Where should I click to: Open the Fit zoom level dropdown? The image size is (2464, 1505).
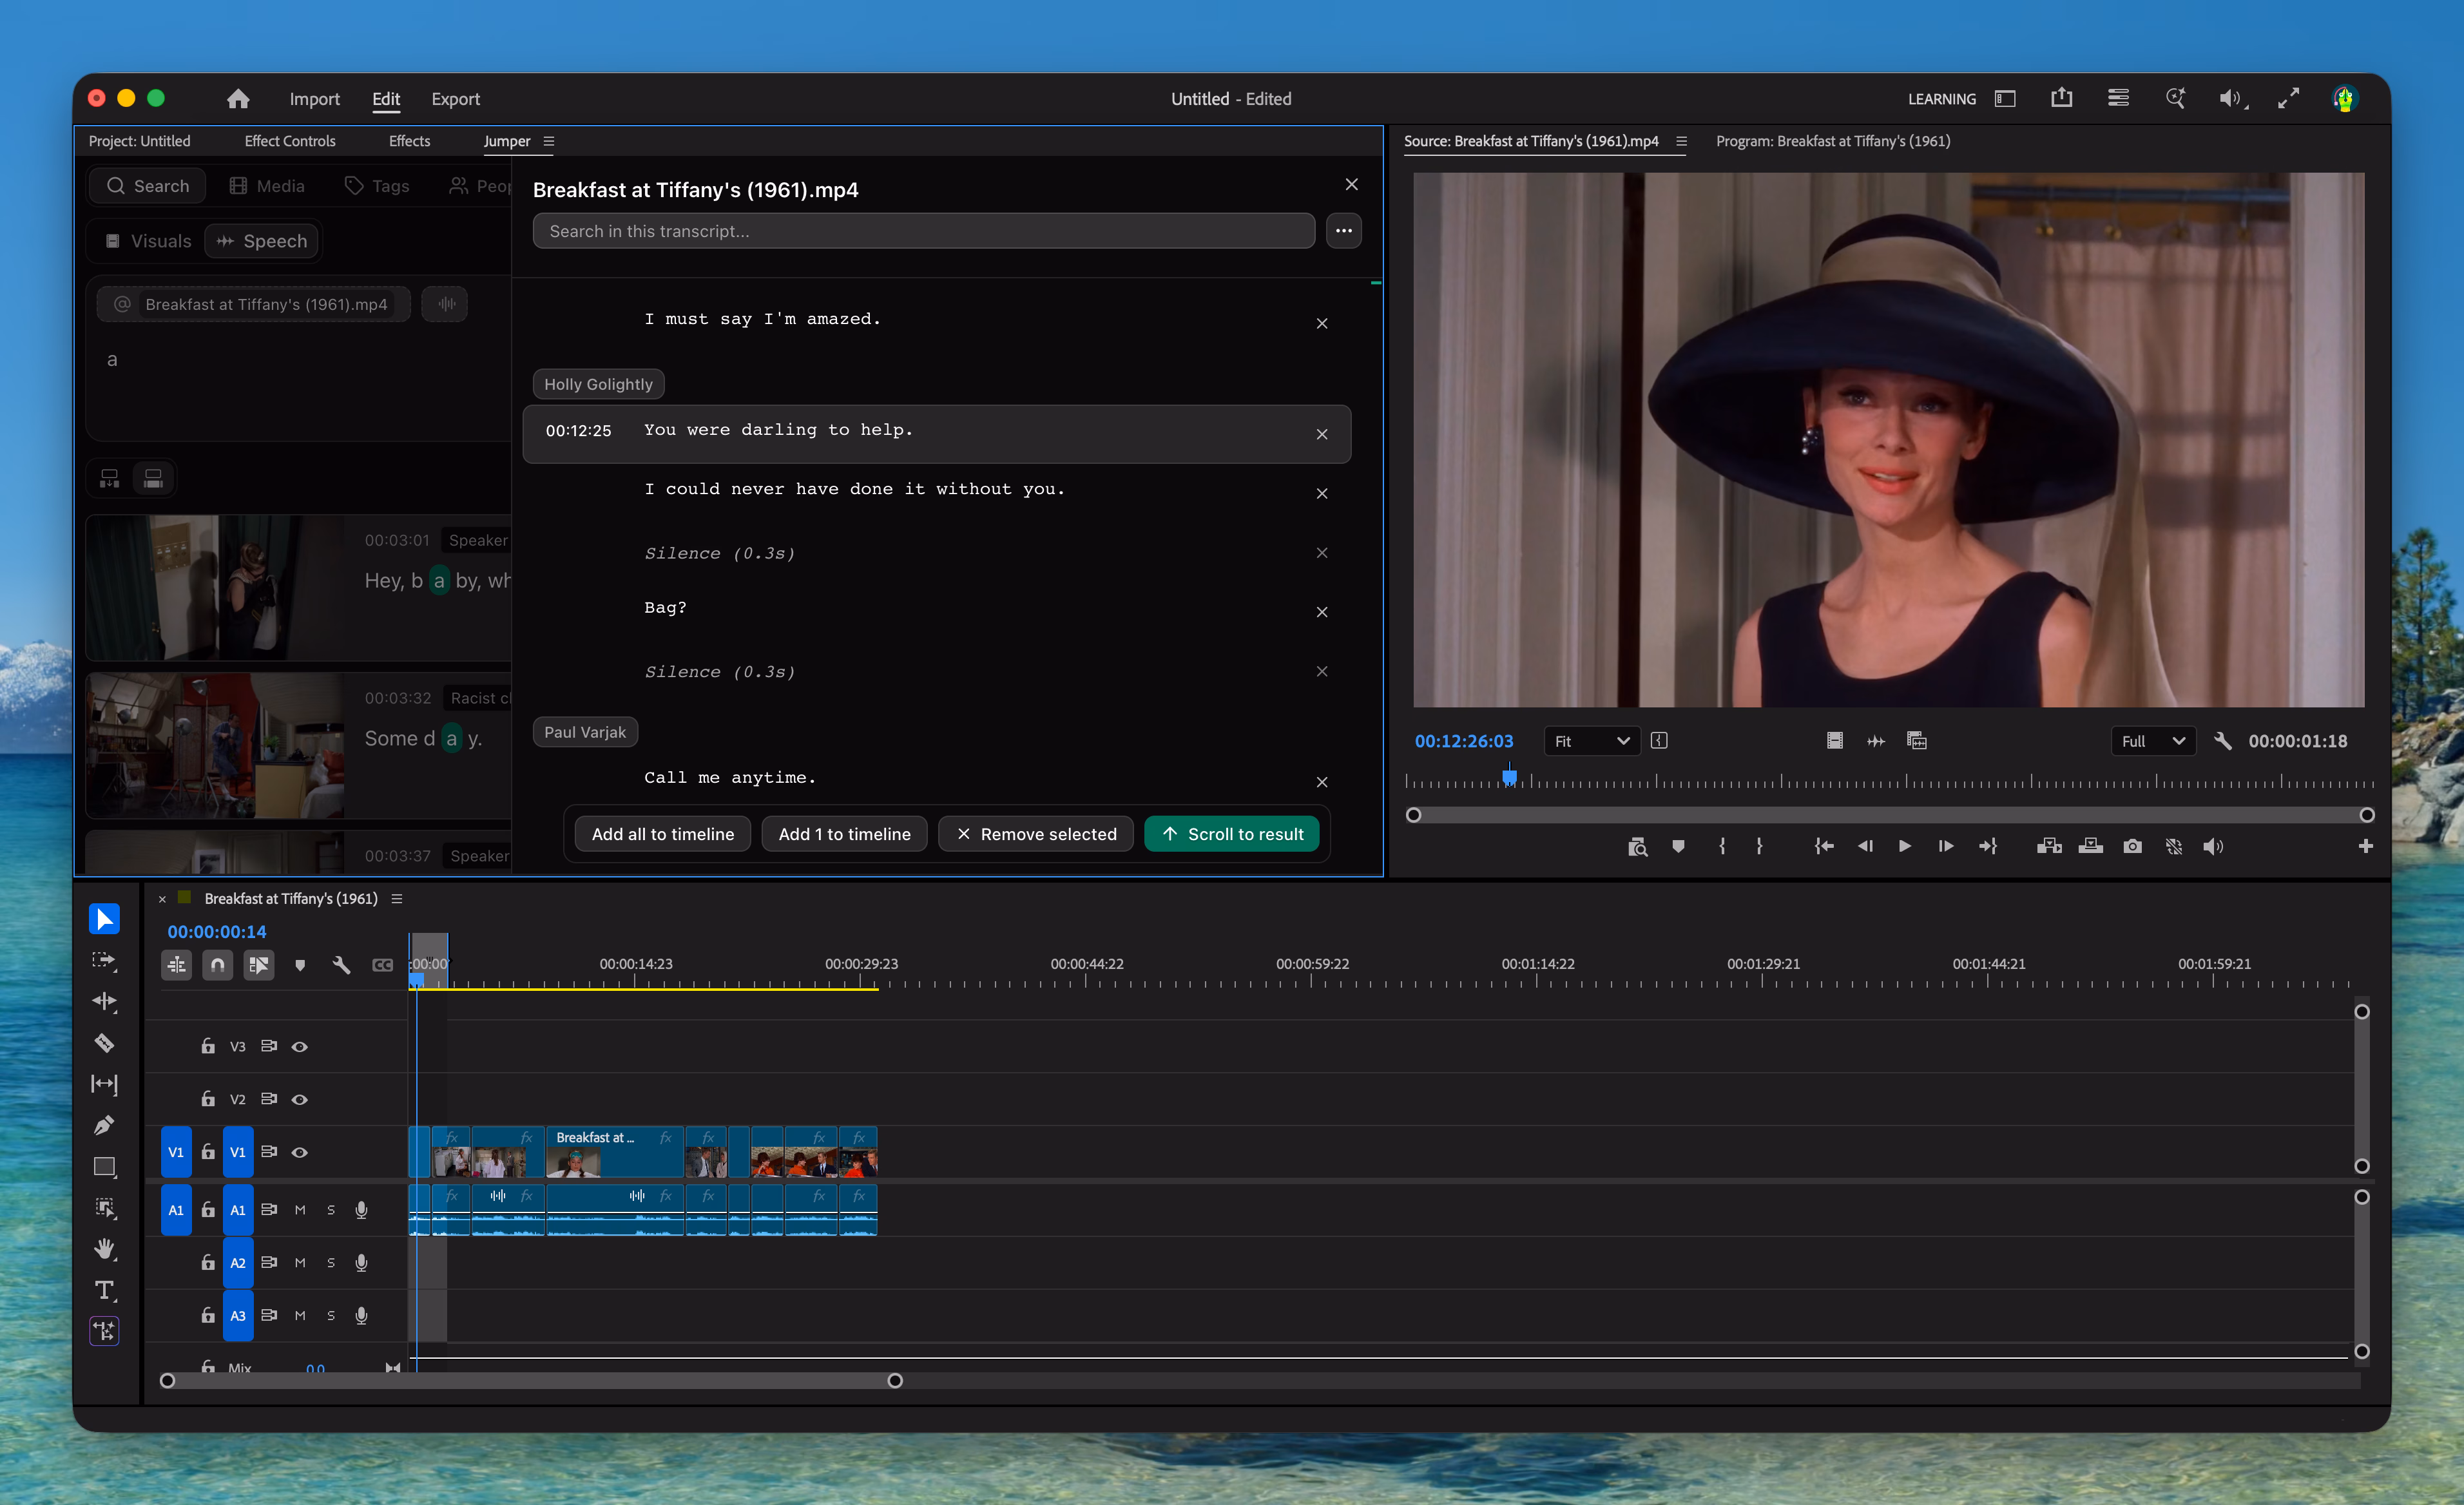(x=1591, y=741)
